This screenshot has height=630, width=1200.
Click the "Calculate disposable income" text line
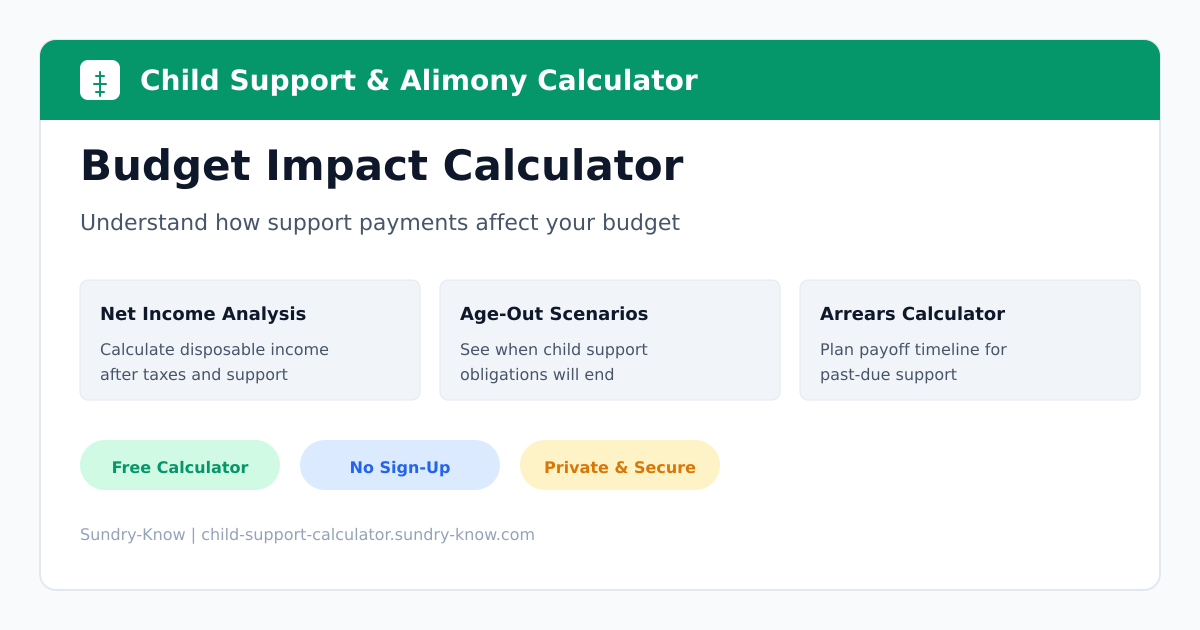[214, 350]
